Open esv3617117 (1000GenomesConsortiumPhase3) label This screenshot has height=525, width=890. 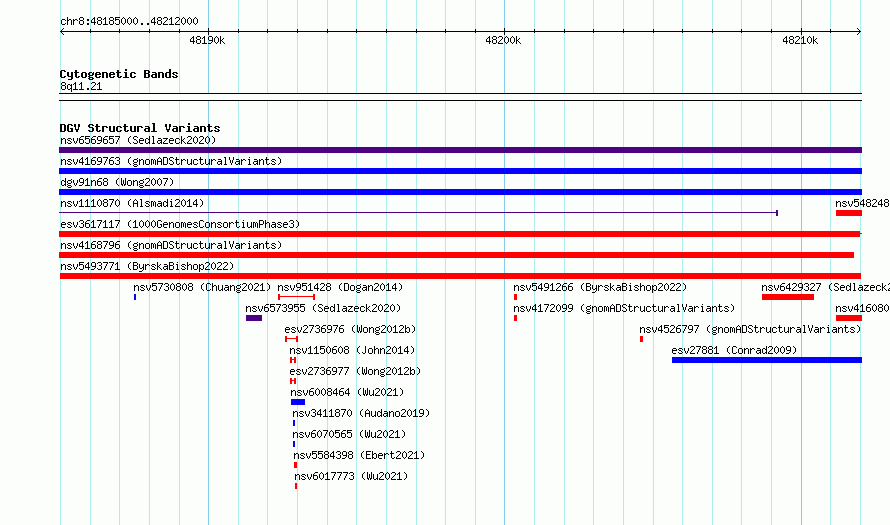(180, 224)
